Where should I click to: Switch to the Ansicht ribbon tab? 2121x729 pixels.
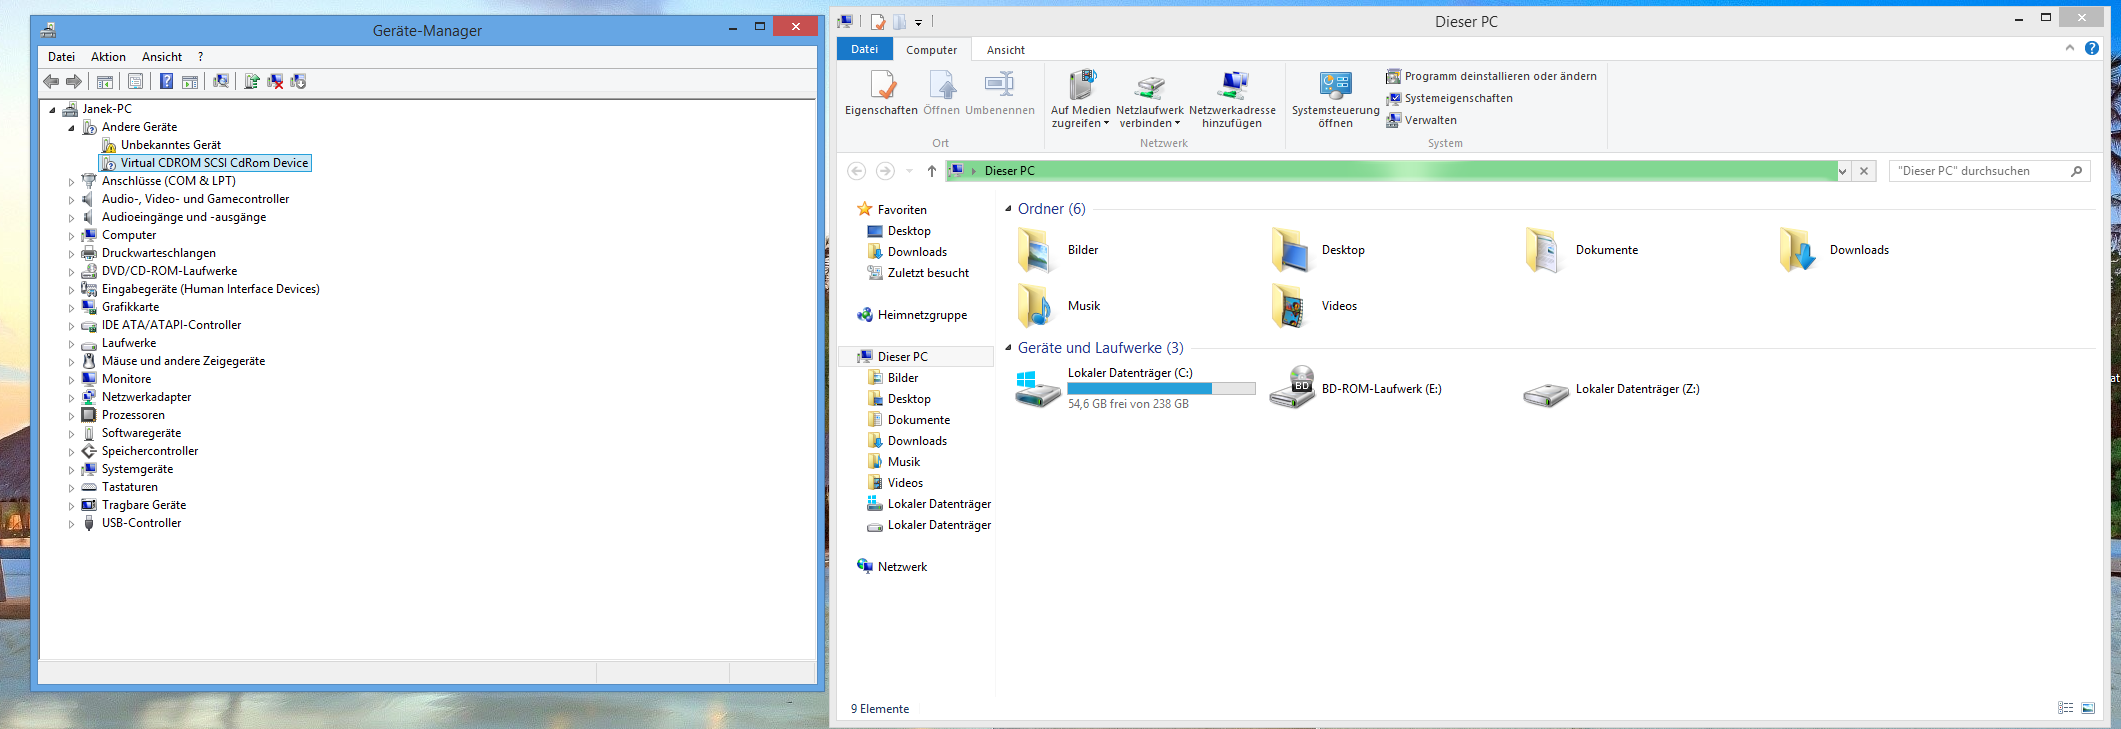[x=1005, y=50]
